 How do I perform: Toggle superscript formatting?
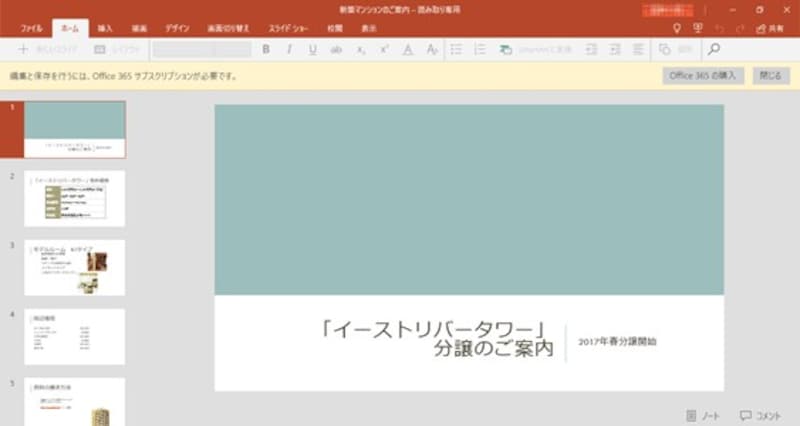click(x=384, y=49)
